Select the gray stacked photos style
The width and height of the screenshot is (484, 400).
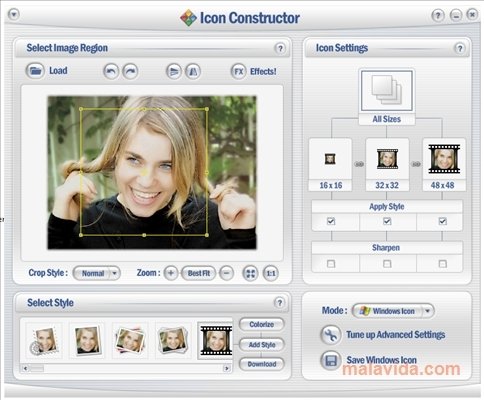tap(173, 341)
